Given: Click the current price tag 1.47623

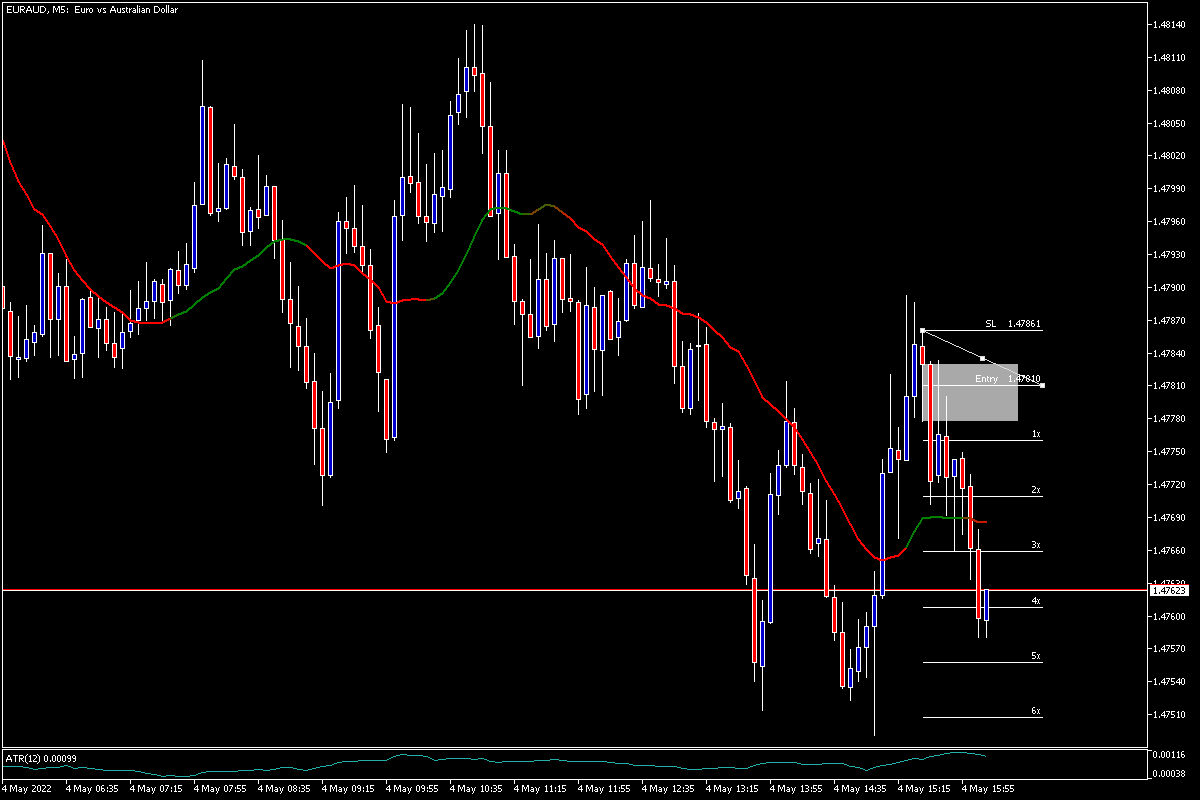Looking at the screenshot, I should click(x=1169, y=591).
